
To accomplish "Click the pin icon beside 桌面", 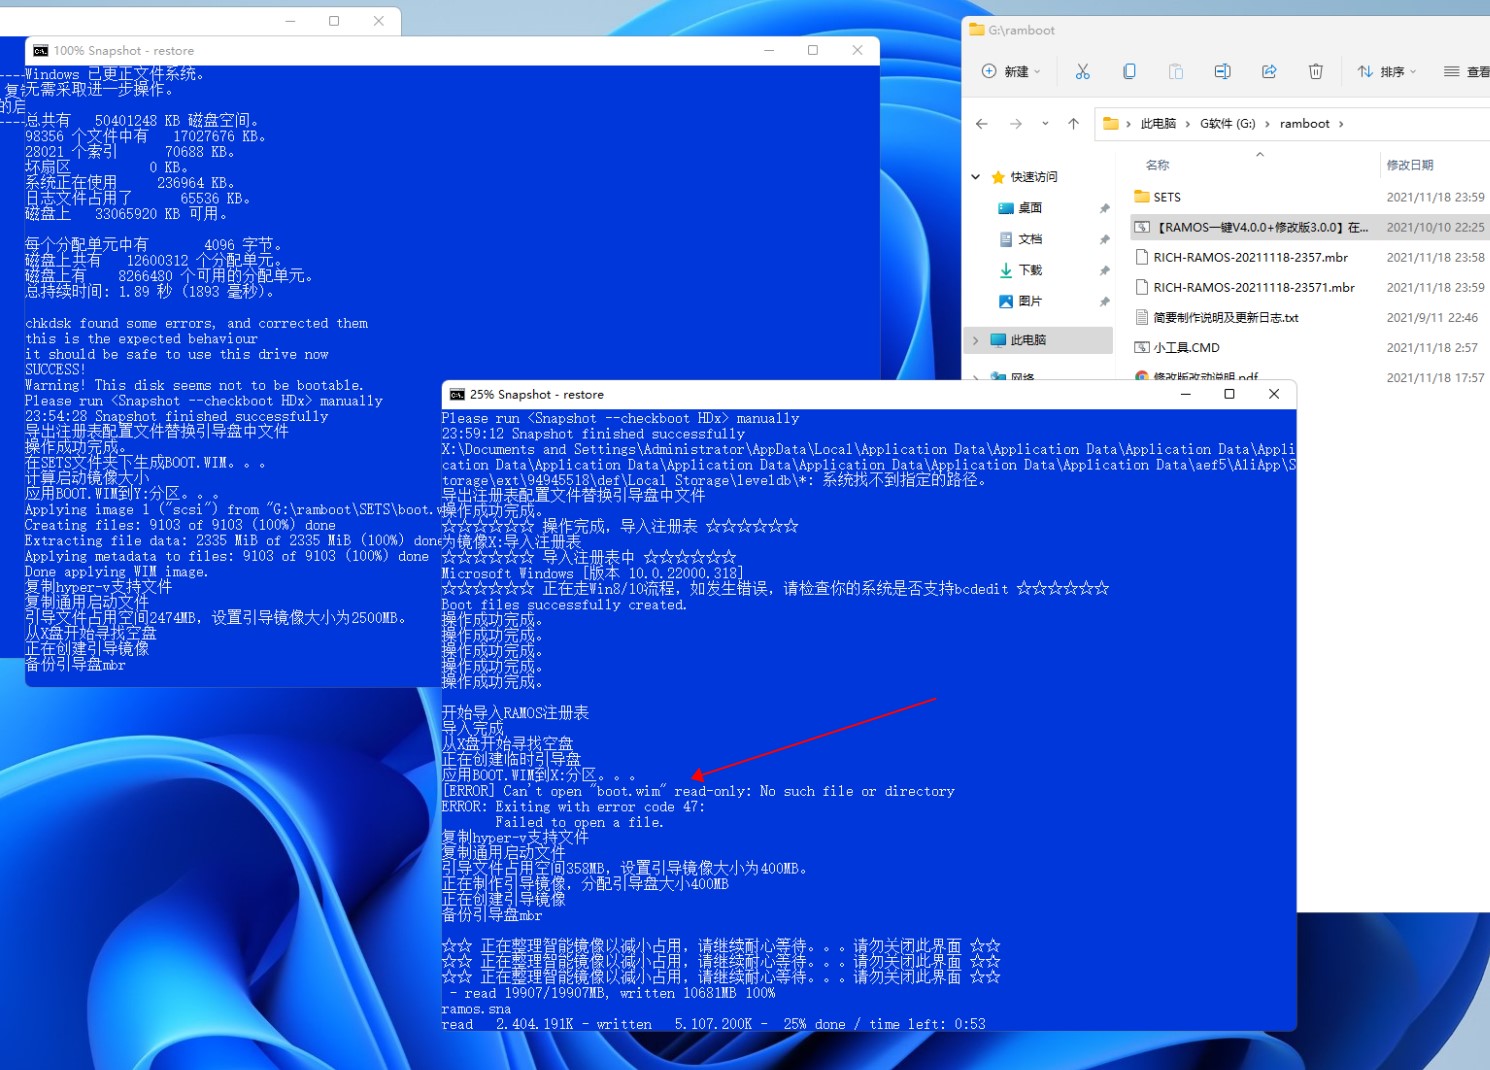I will tap(1104, 208).
